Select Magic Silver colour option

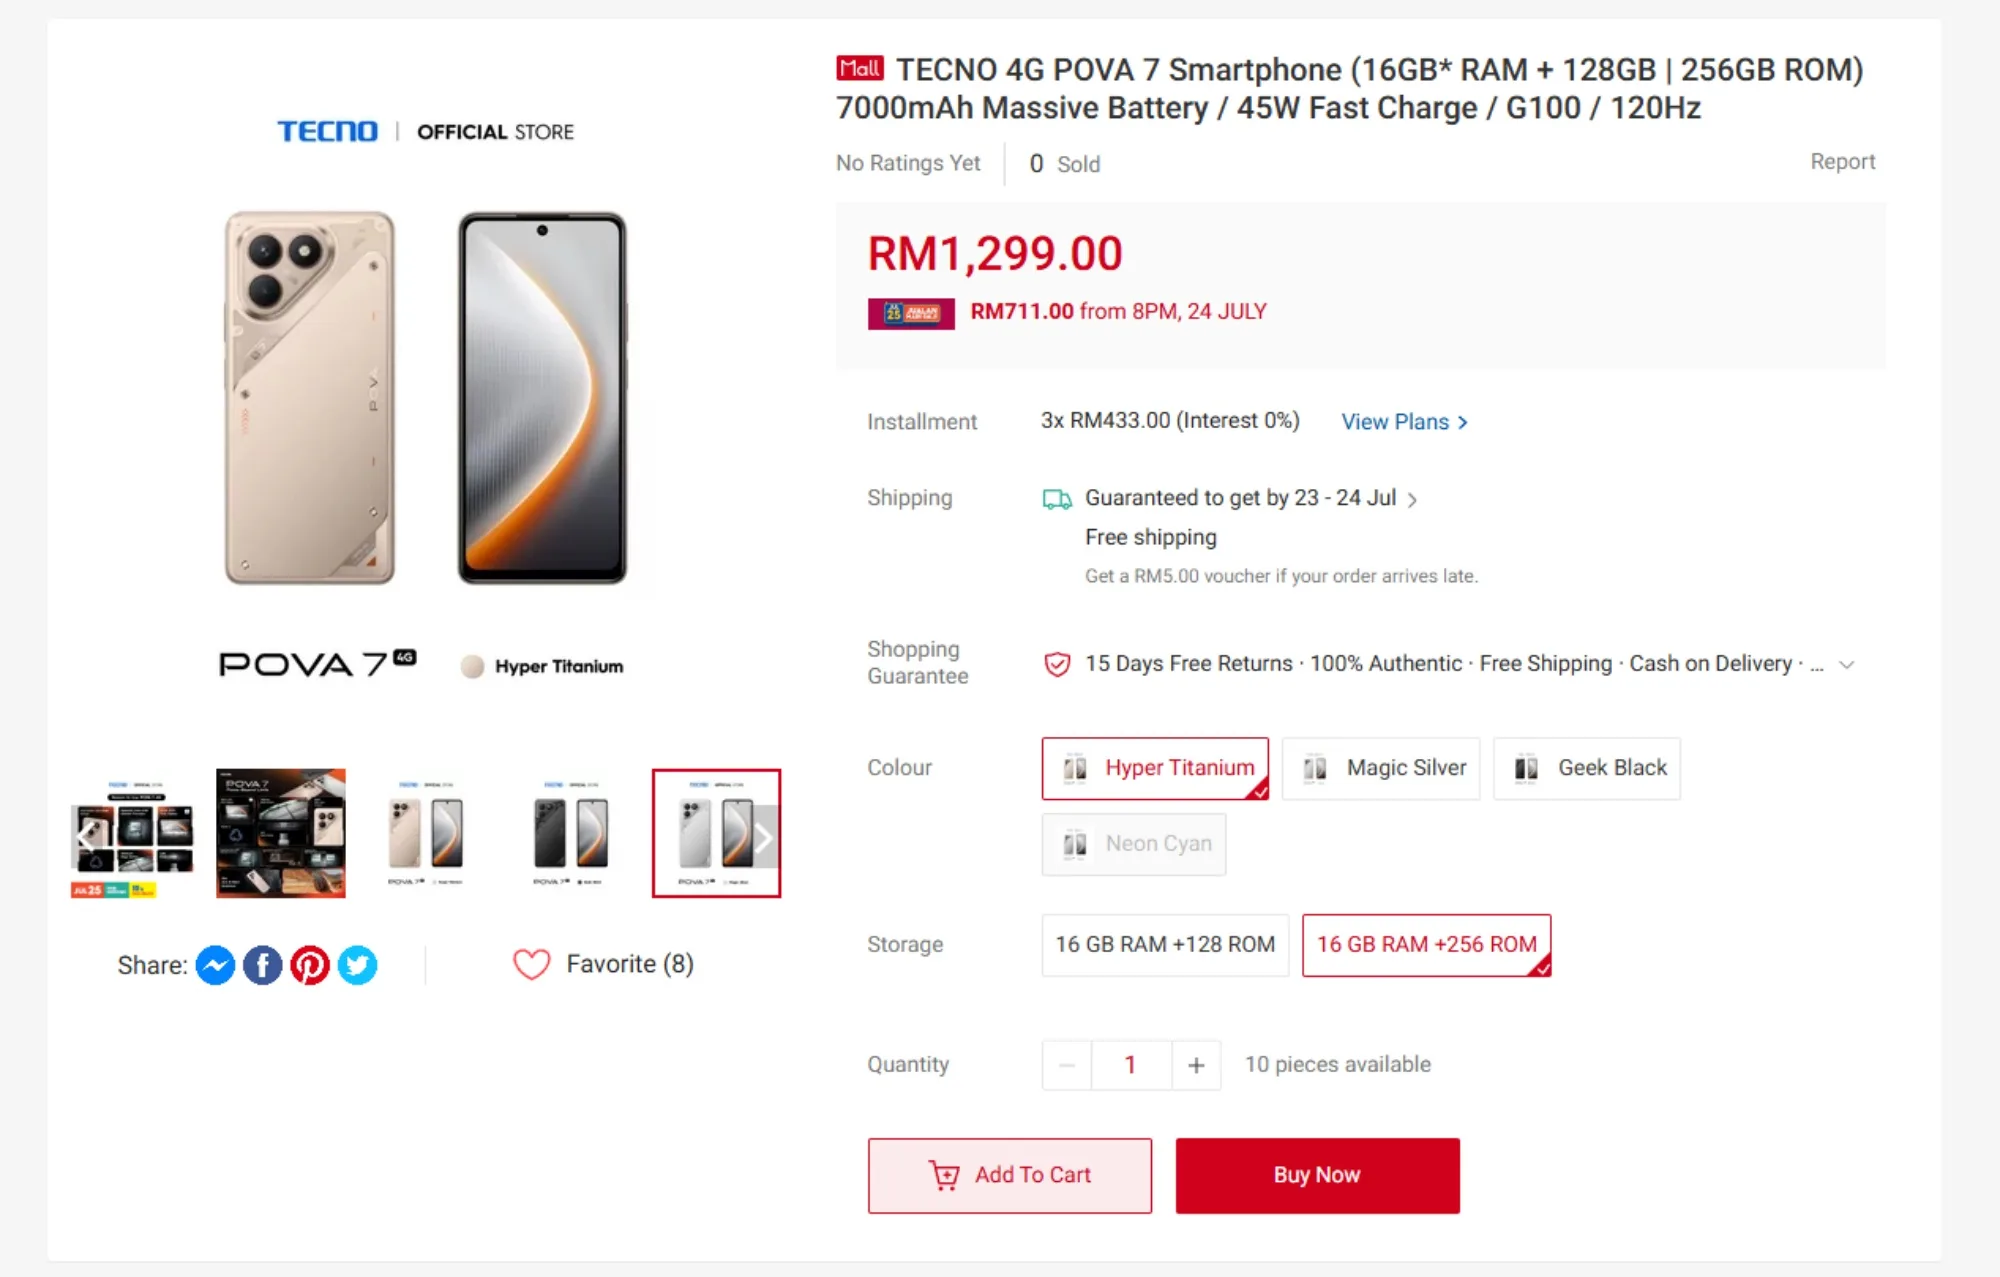click(1381, 768)
